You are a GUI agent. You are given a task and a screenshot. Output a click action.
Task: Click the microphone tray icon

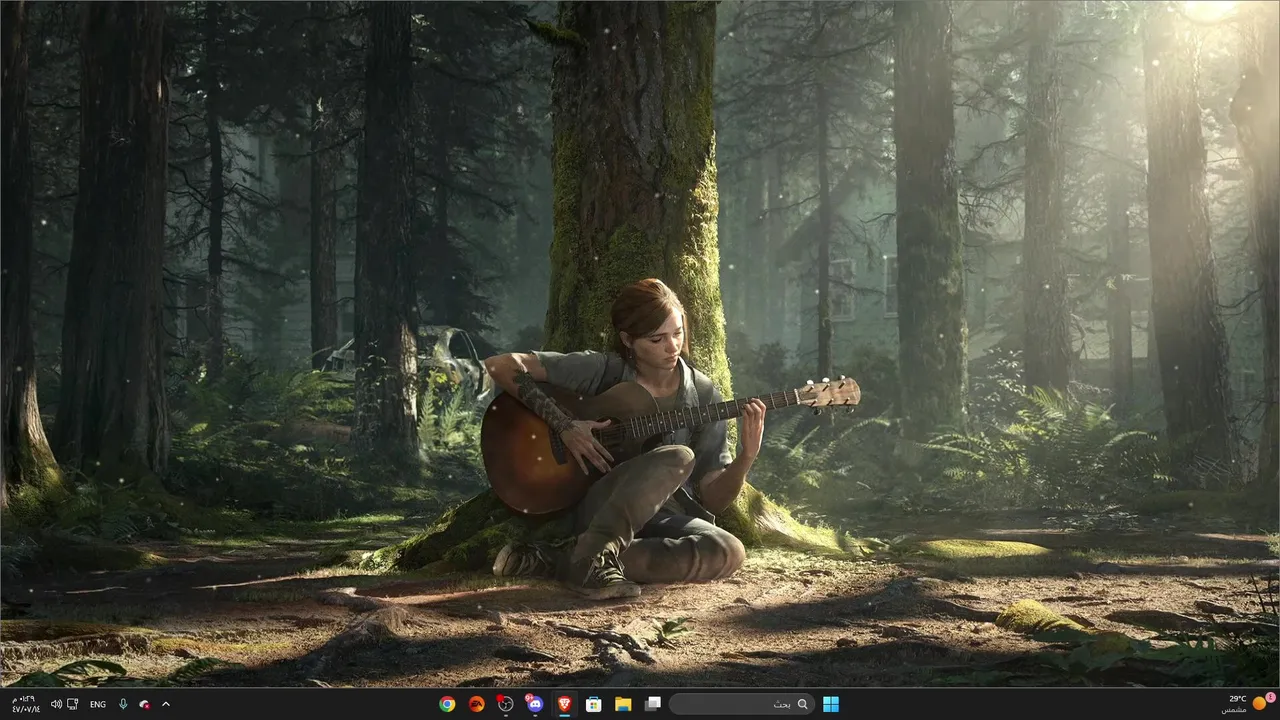coord(123,704)
